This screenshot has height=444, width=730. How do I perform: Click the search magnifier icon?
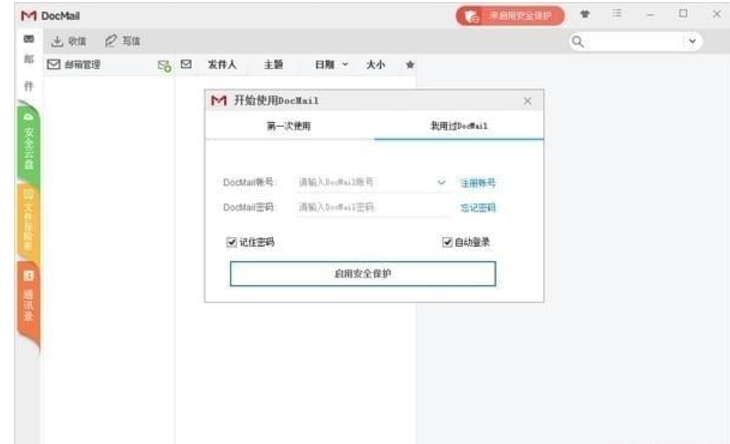point(578,42)
